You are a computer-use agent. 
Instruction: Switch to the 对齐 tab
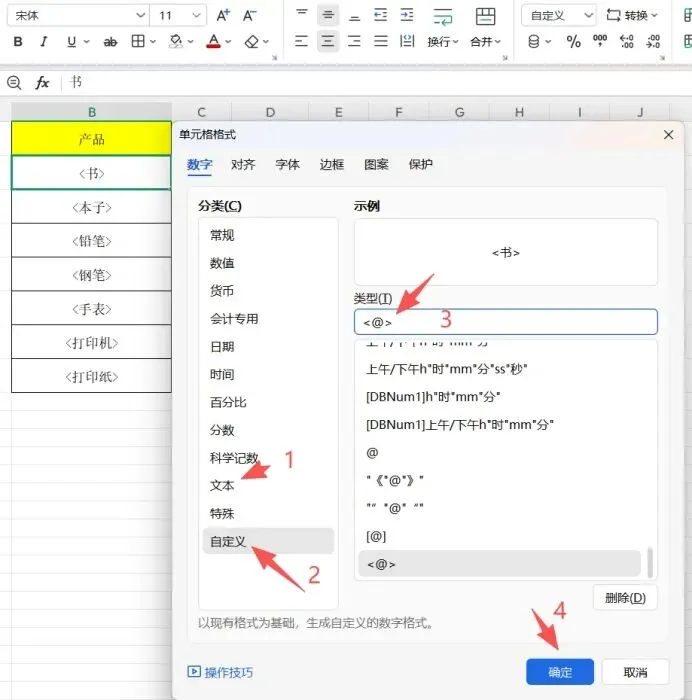click(x=243, y=164)
